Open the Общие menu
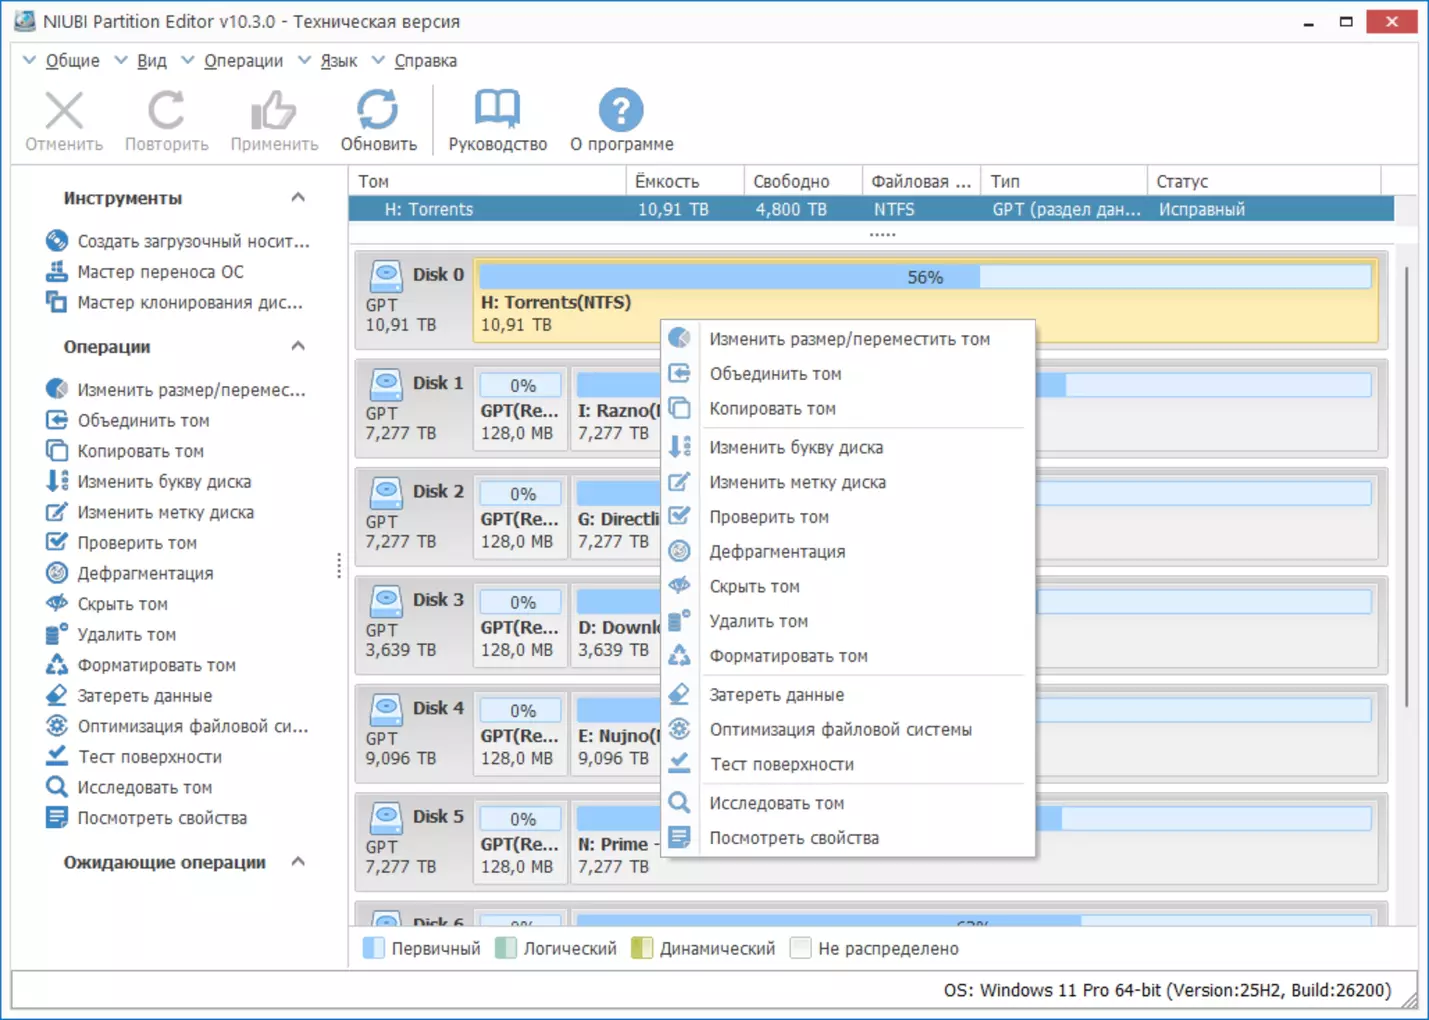1429x1020 pixels. (72, 61)
